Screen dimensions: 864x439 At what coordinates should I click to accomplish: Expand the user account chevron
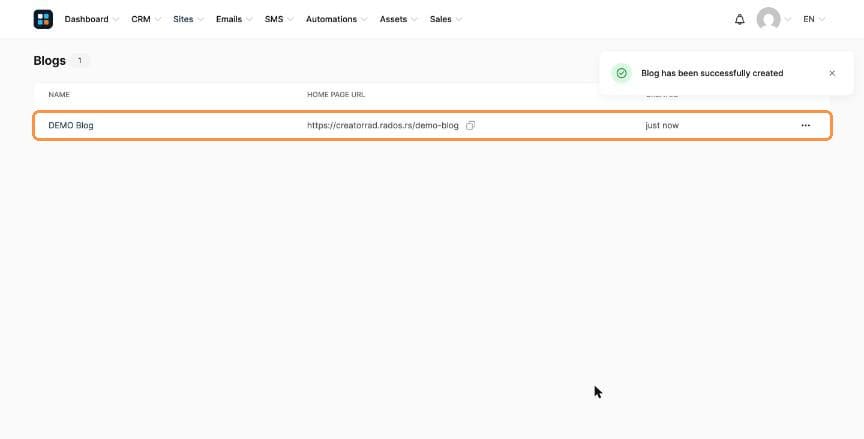point(788,20)
